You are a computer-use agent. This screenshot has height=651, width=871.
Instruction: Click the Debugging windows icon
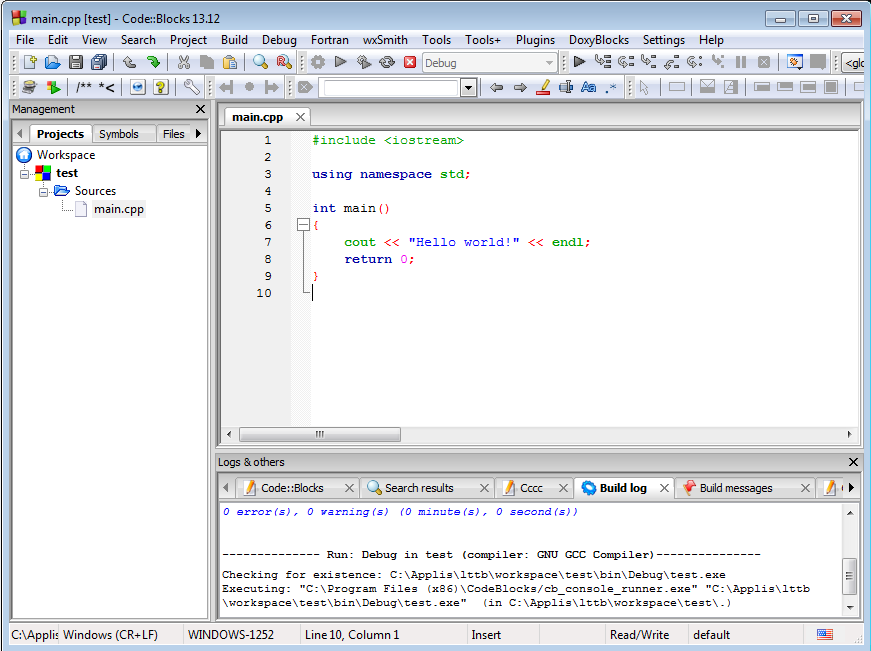coord(795,62)
